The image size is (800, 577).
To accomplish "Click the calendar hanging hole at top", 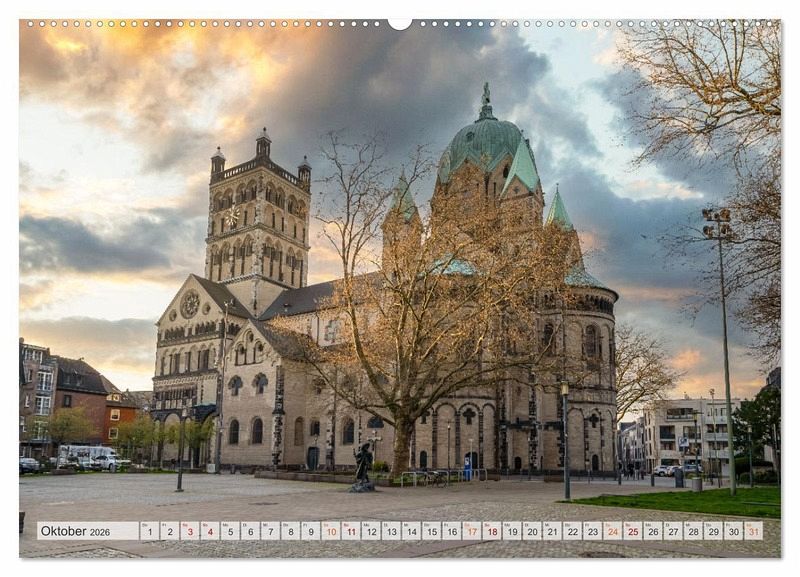I will coord(400,22).
